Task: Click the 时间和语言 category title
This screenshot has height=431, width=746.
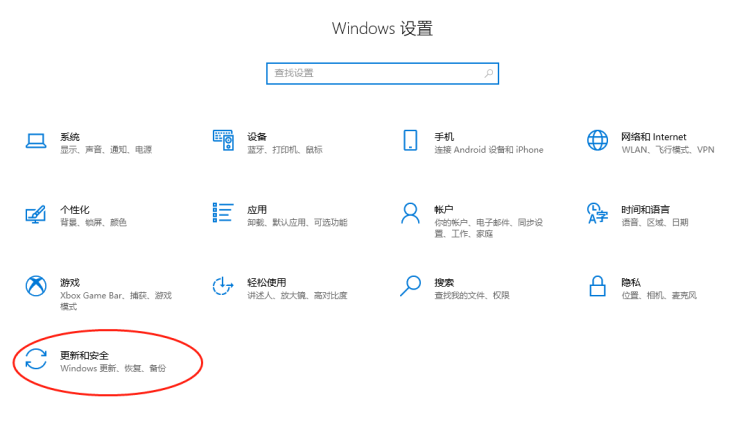Action: point(645,210)
